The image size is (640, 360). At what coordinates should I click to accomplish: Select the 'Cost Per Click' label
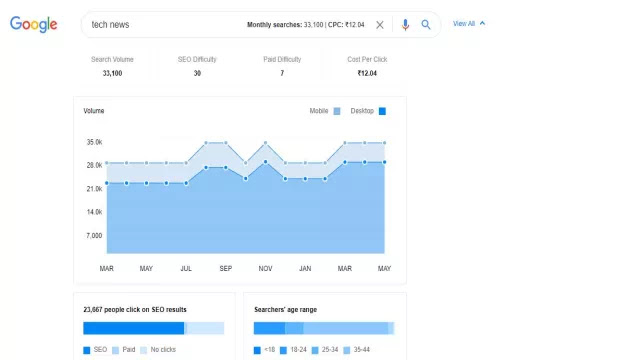coord(367,60)
